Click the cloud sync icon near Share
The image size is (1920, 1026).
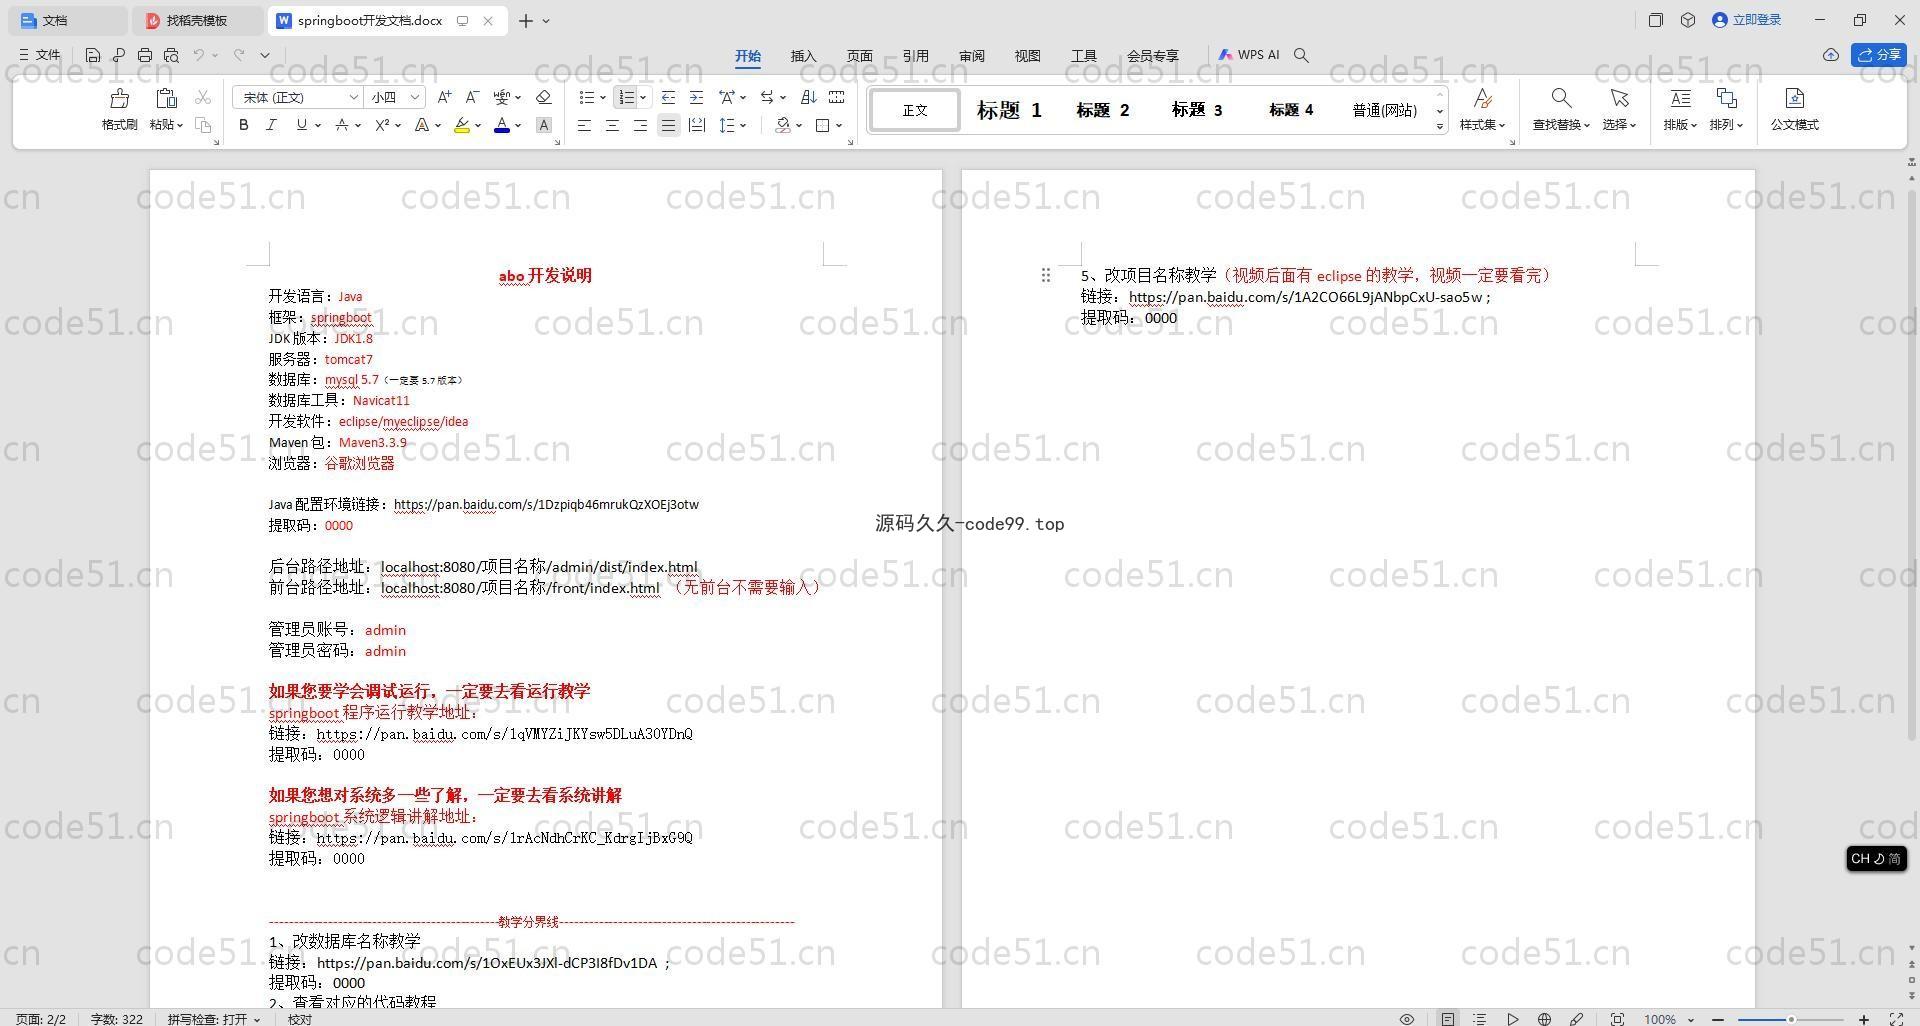tap(1830, 55)
